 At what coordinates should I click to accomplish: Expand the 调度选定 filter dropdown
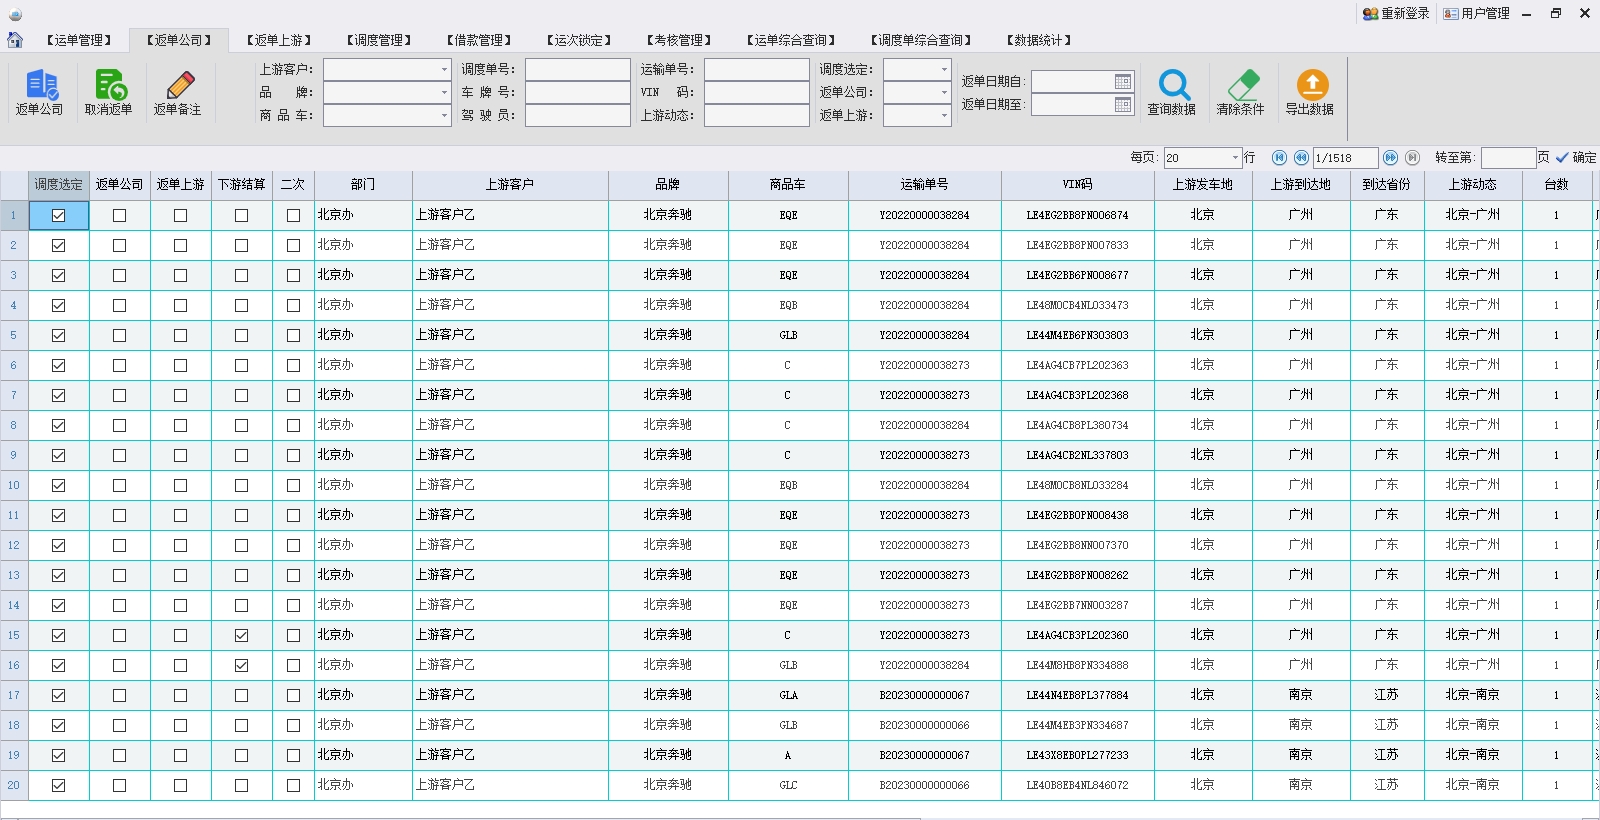click(944, 69)
